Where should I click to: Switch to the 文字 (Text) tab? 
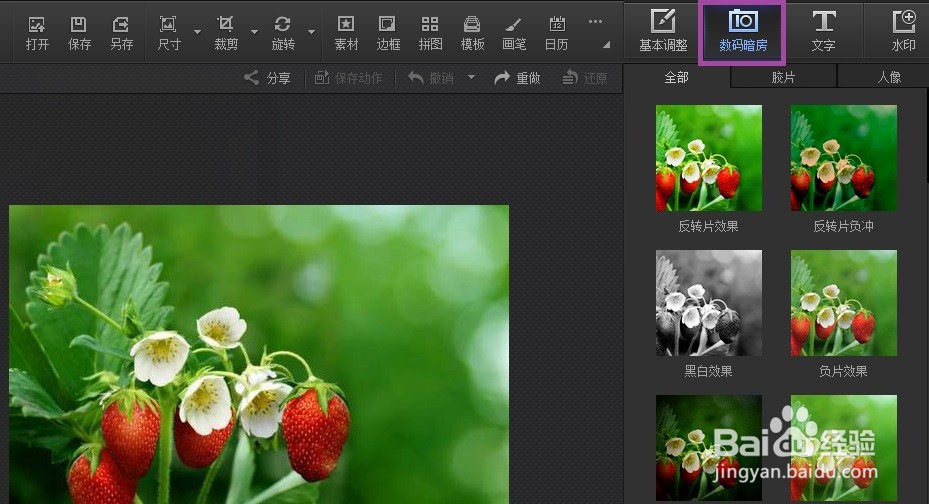824,31
